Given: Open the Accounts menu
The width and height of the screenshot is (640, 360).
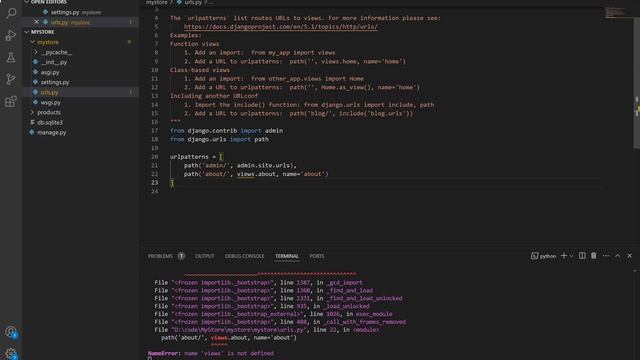Looking at the screenshot, I should click(x=11, y=332).
